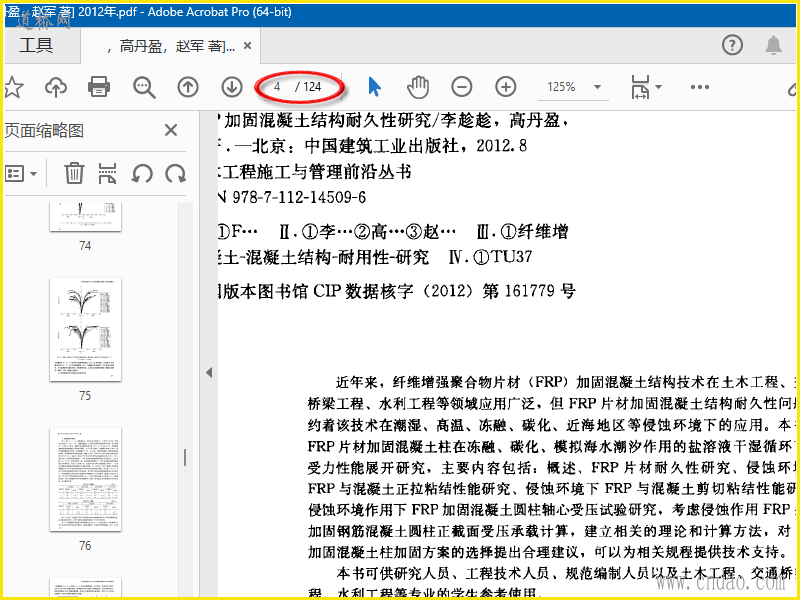Click the current page number field
Image resolution: width=800 pixels, height=600 pixels.
pos(277,87)
